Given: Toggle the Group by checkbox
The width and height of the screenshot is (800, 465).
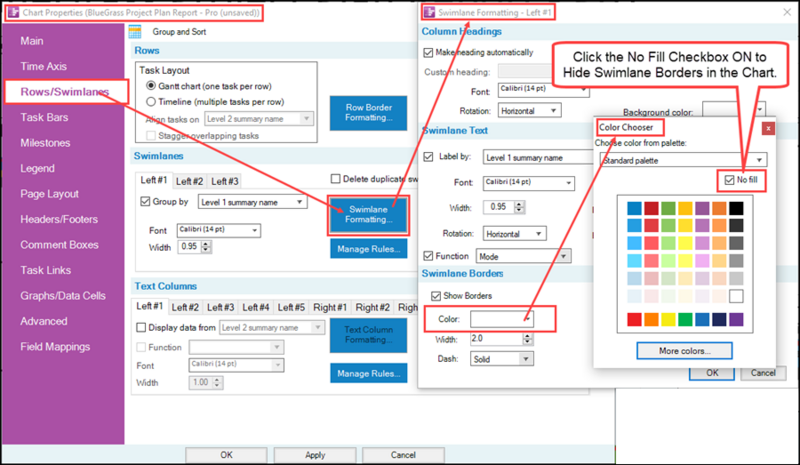Looking at the screenshot, I should coord(145,202).
